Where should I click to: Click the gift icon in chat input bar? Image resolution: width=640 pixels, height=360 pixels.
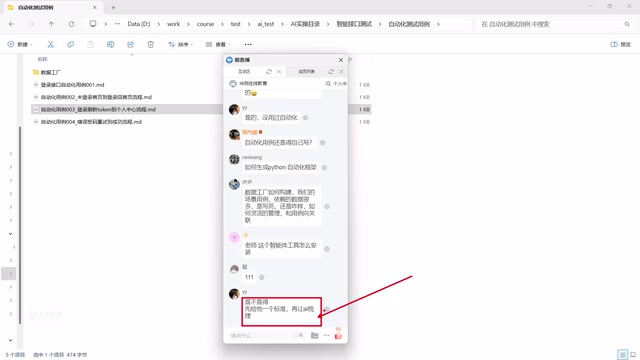click(338, 335)
